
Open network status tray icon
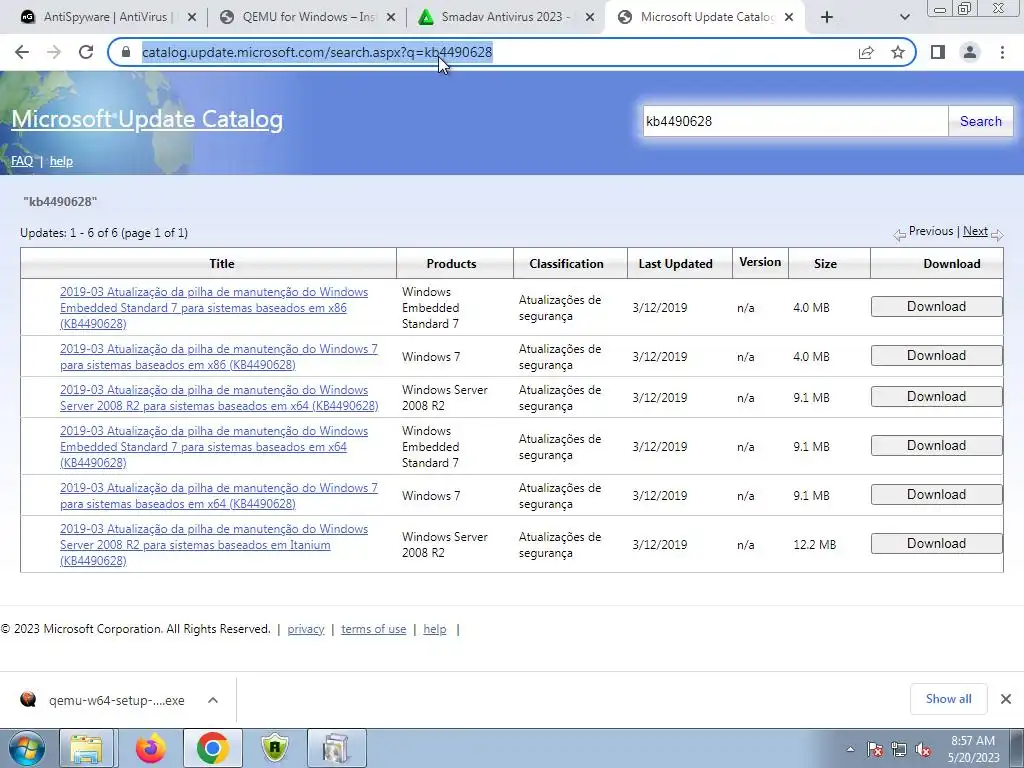click(899, 749)
